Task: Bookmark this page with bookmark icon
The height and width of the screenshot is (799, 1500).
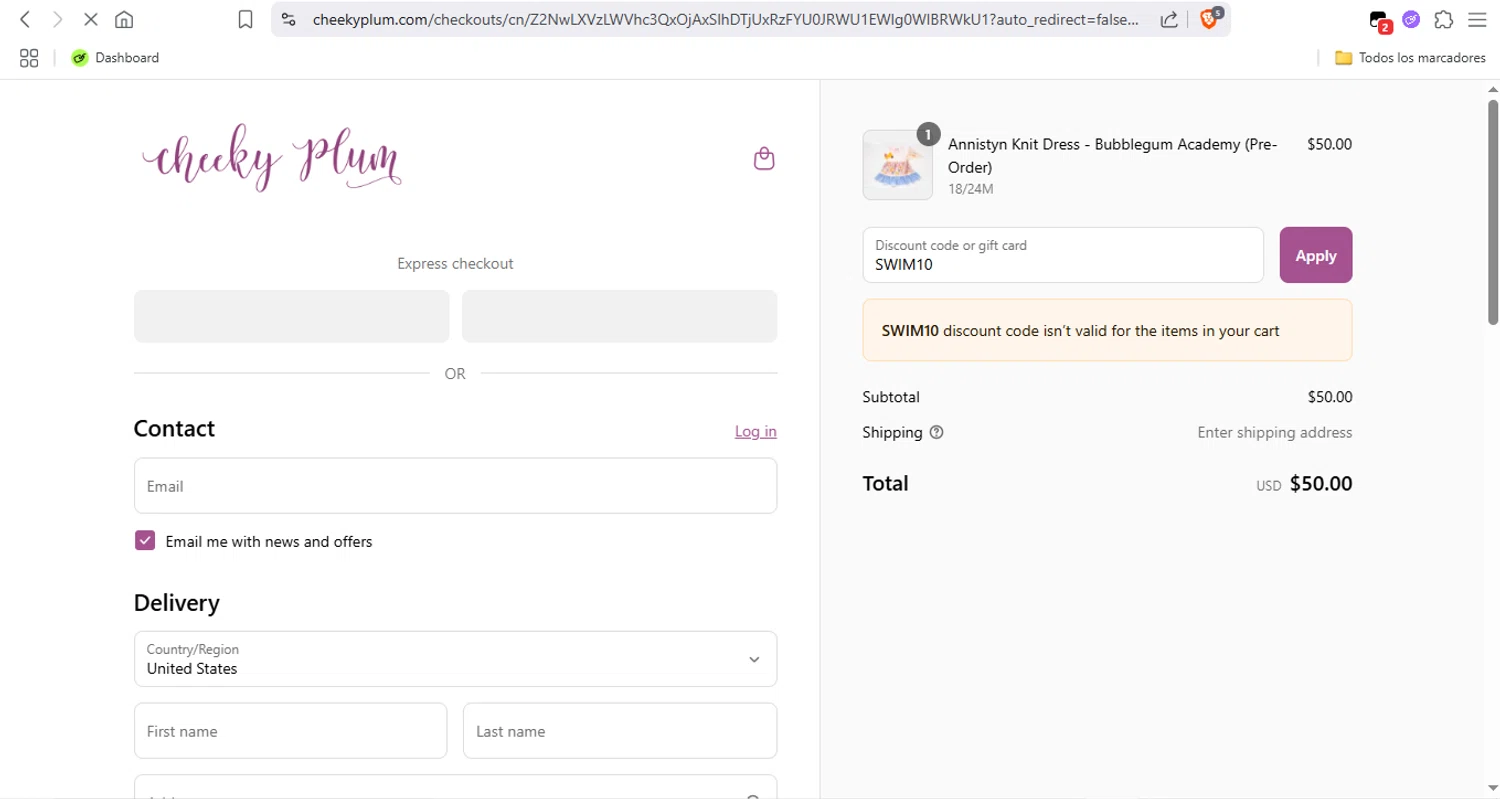Action: 245,19
